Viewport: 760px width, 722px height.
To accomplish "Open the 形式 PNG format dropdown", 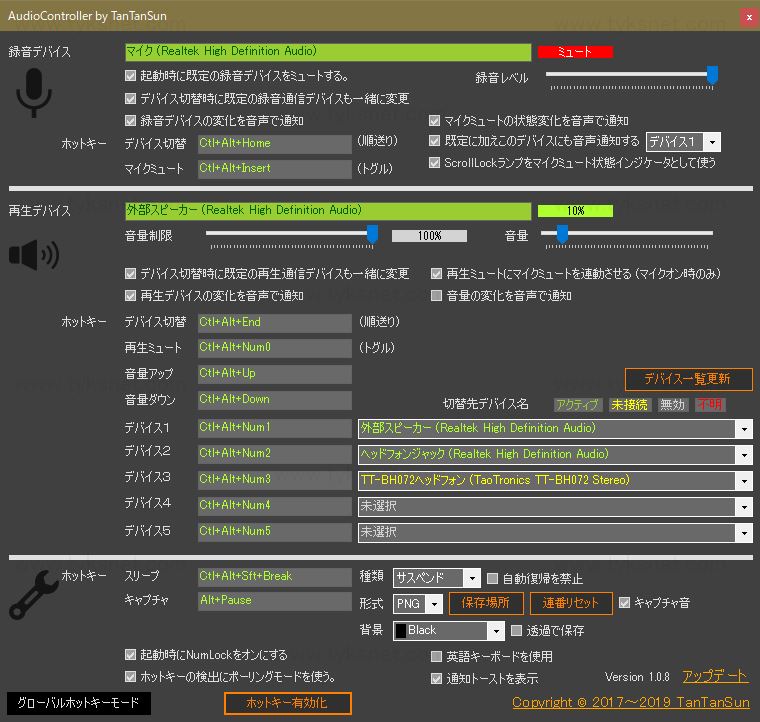I will coord(418,604).
